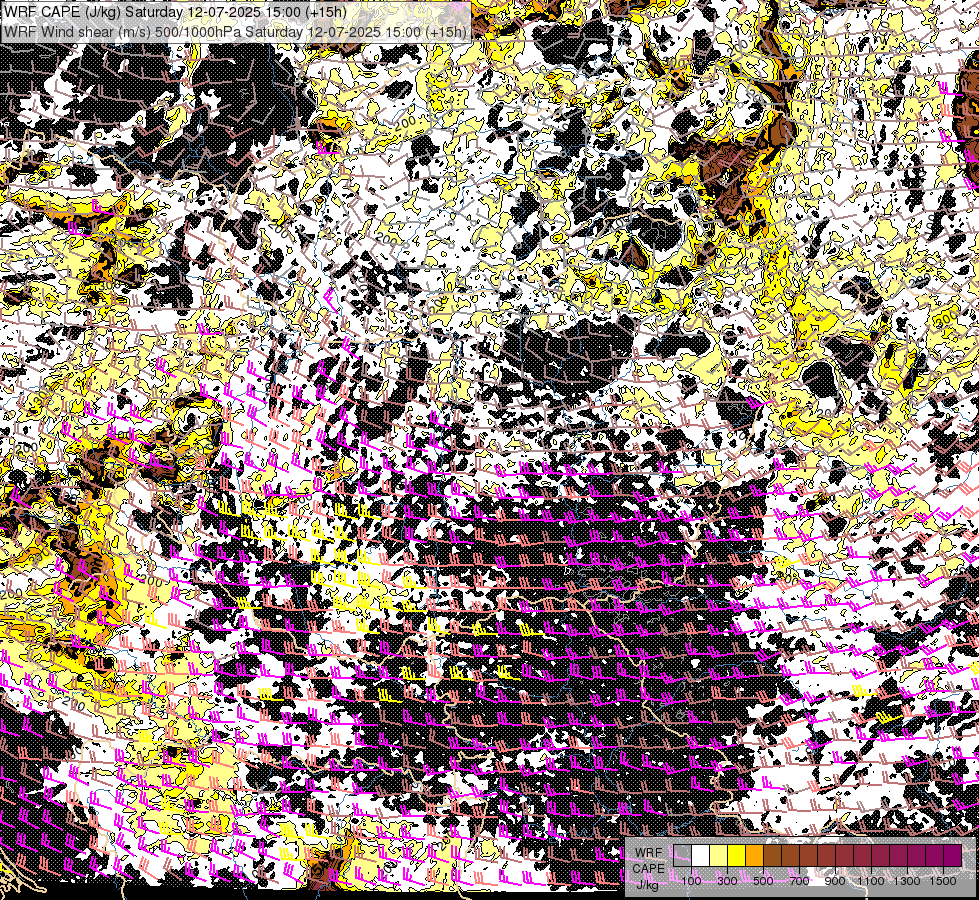The image size is (979, 900).
Task: Click the WRF CAPE title line
Action: [175, 12]
